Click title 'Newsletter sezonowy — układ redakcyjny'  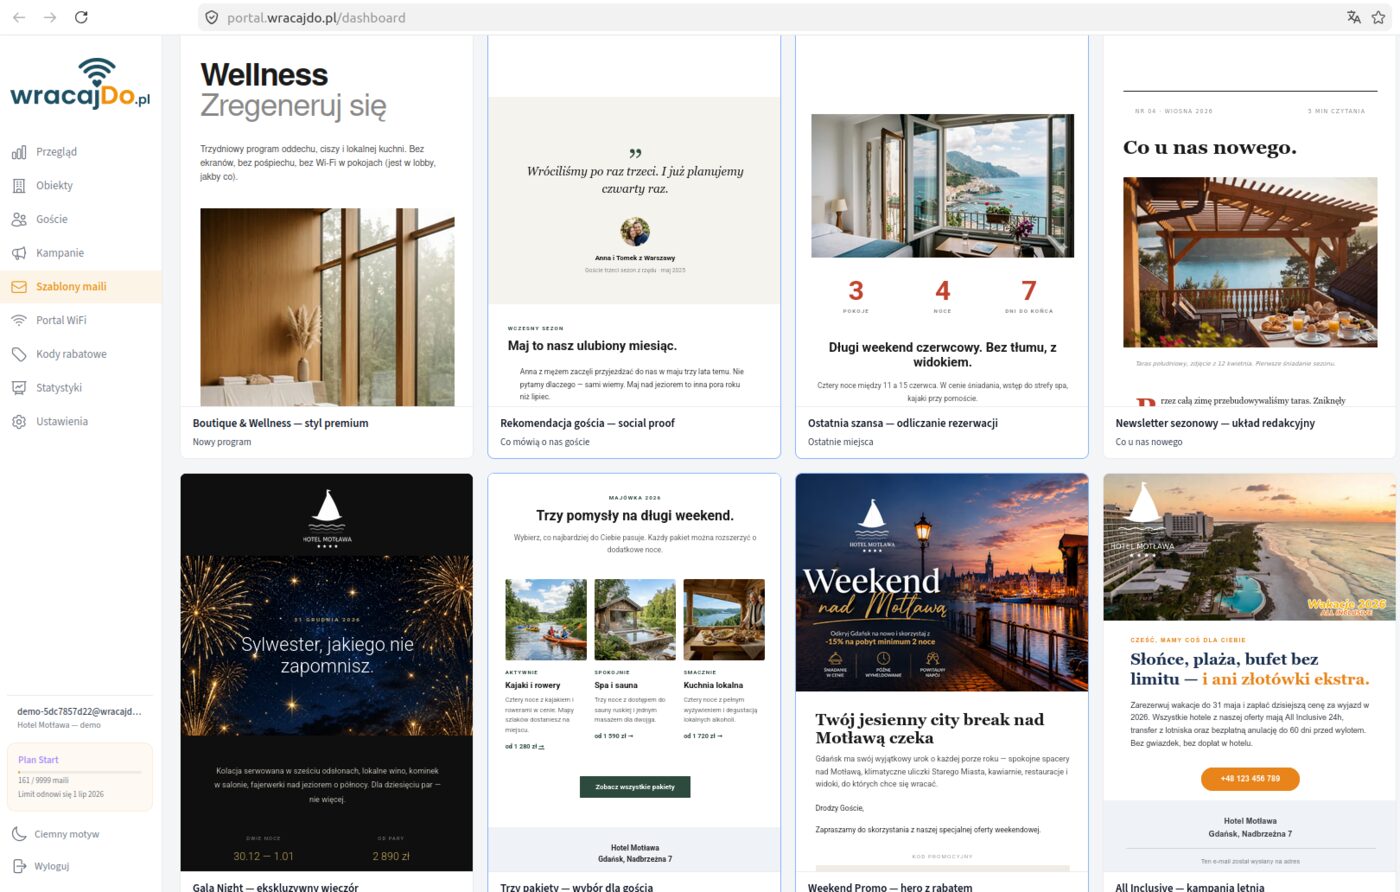click(x=1215, y=423)
